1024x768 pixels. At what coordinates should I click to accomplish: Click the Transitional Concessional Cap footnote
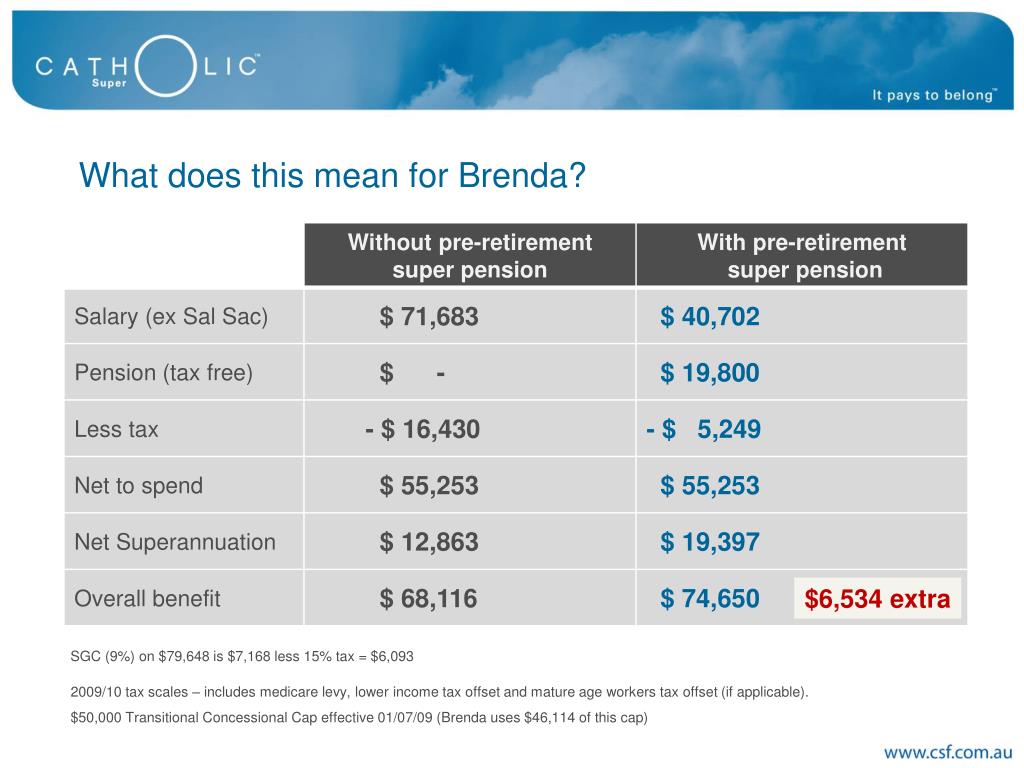359,718
